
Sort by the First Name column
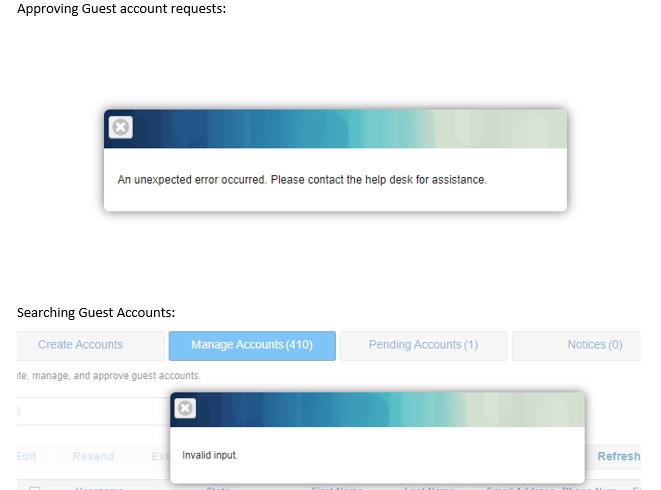click(337, 488)
